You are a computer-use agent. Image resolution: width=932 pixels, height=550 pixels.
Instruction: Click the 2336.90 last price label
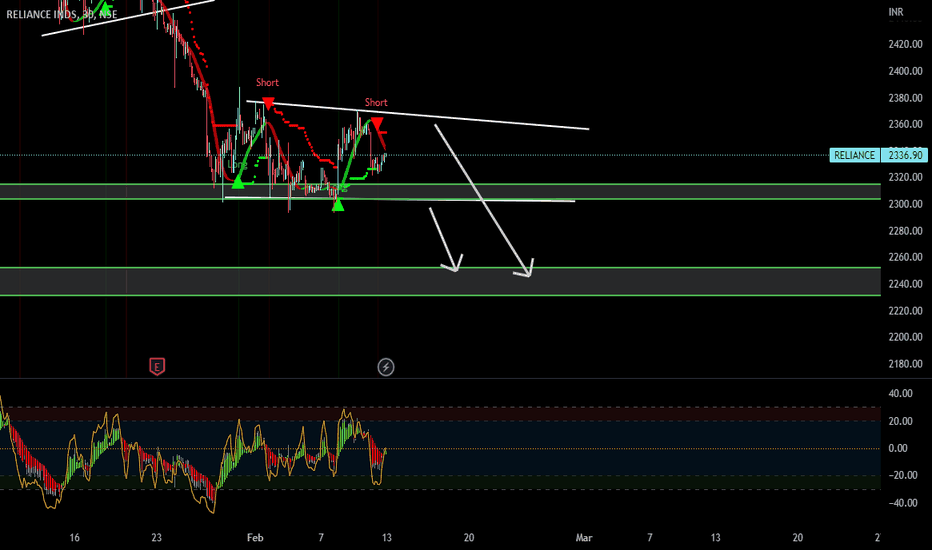(904, 155)
